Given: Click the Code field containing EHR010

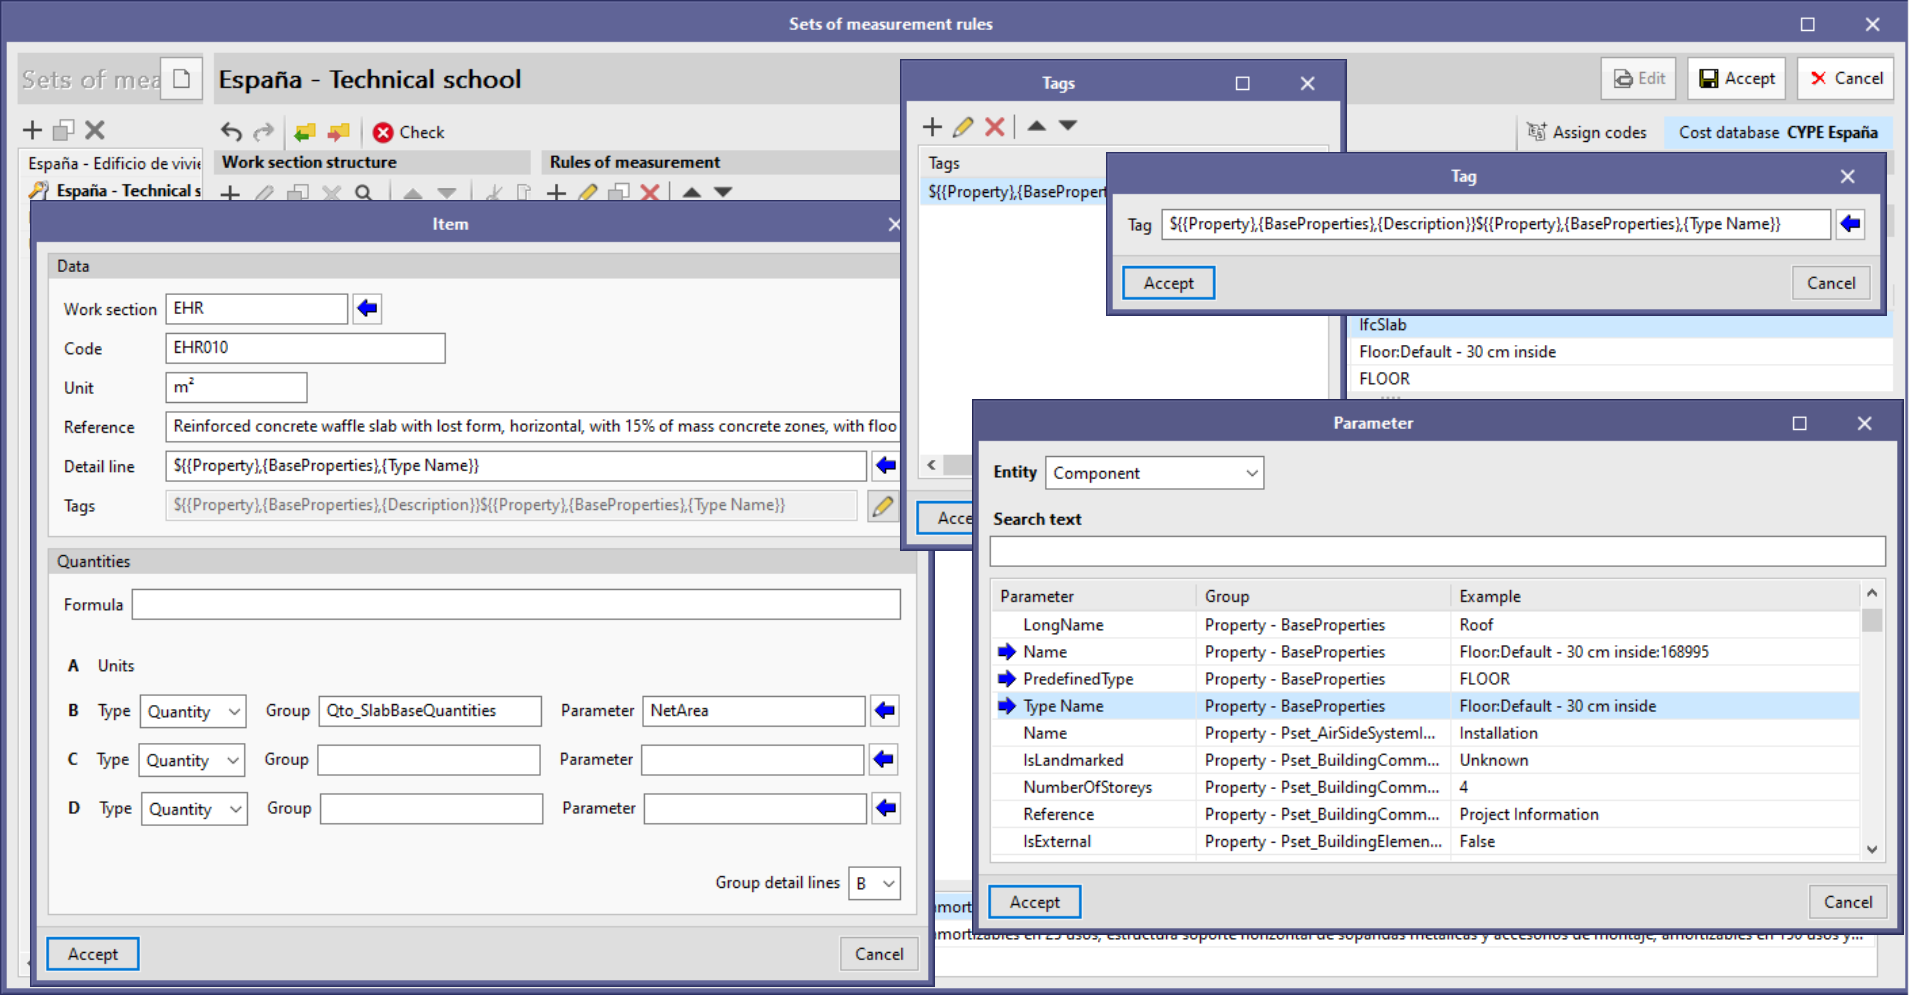Looking at the screenshot, I should (305, 348).
